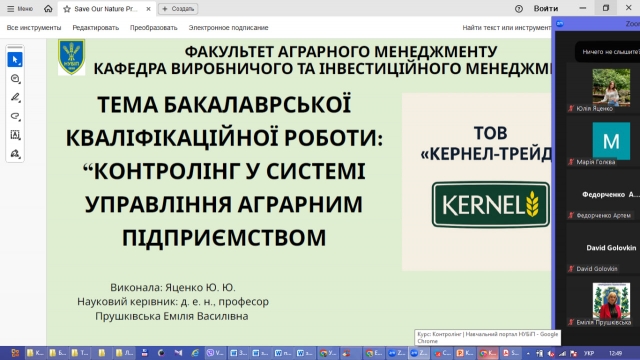The image size is (640, 360).
Task: Choose the text box tool
Action: click(x=15, y=135)
